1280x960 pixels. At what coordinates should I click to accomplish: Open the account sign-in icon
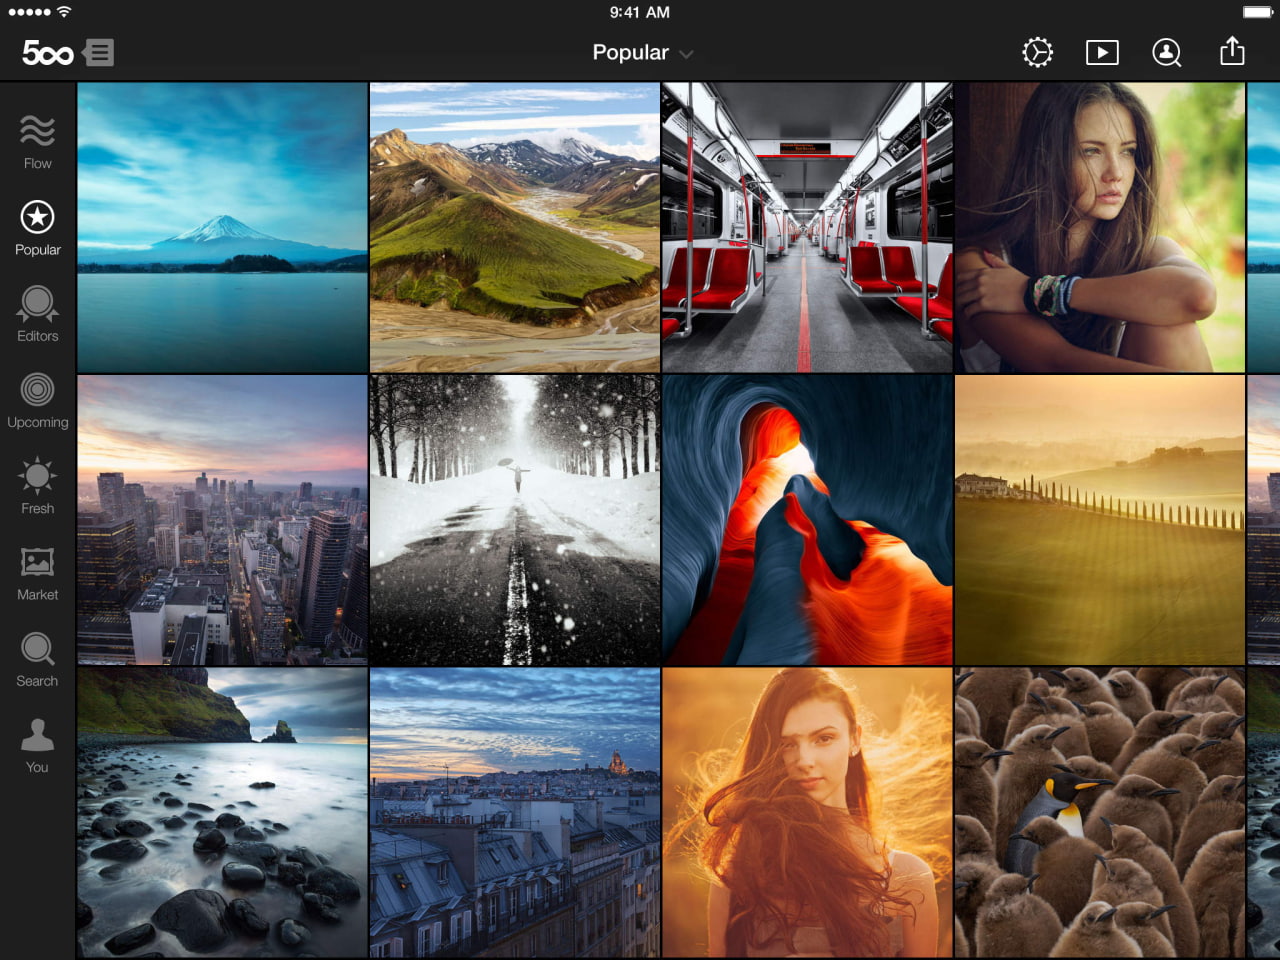1167,52
